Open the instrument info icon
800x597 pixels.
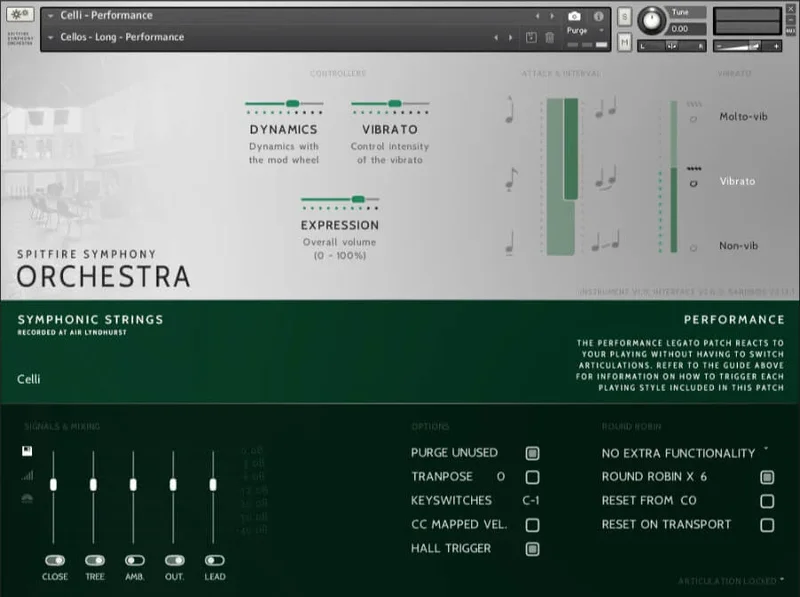598,16
